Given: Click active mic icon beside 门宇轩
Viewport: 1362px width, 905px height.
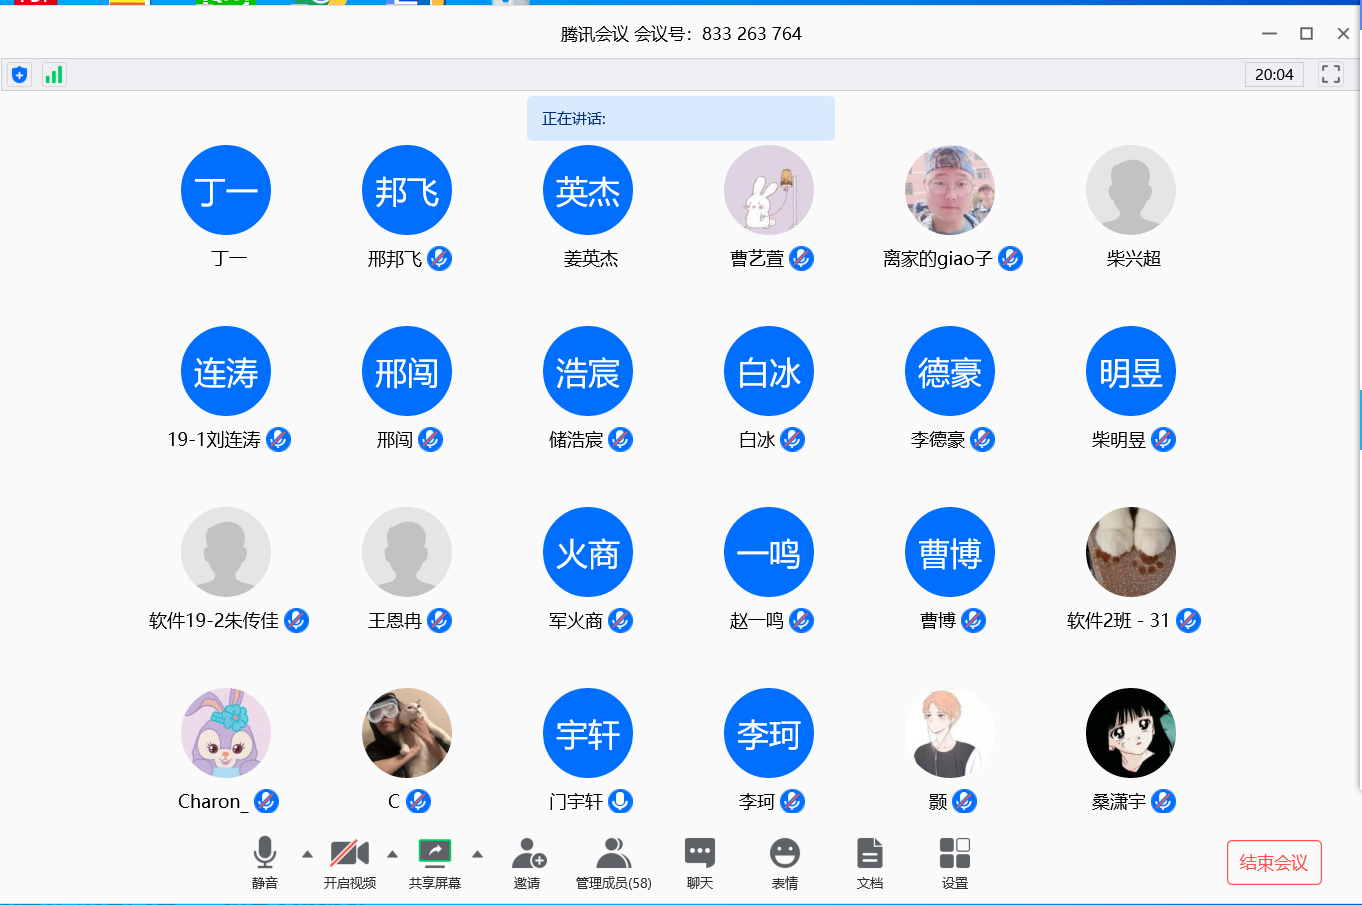Looking at the screenshot, I should click(621, 802).
